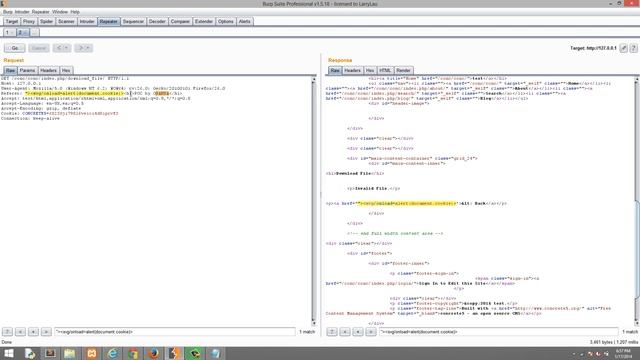Open the Window menu
640x360 pixels.
click(x=60, y=12)
